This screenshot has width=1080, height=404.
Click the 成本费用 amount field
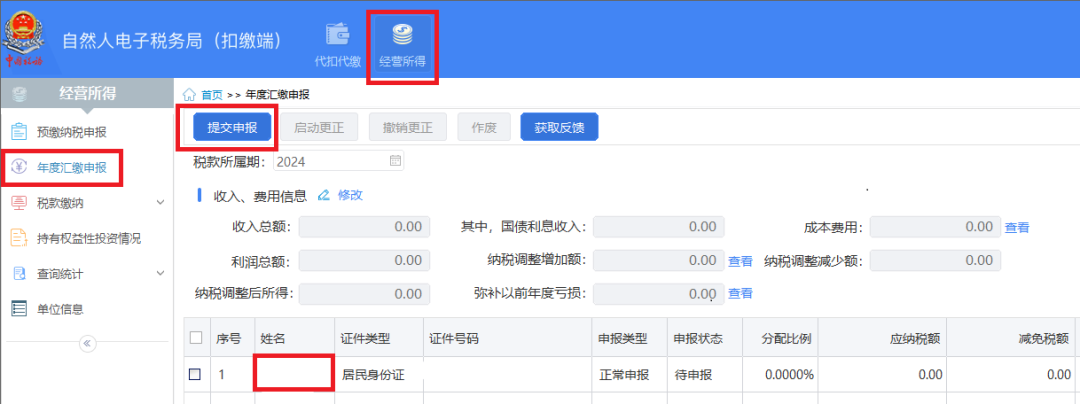pyautogui.click(x=935, y=226)
